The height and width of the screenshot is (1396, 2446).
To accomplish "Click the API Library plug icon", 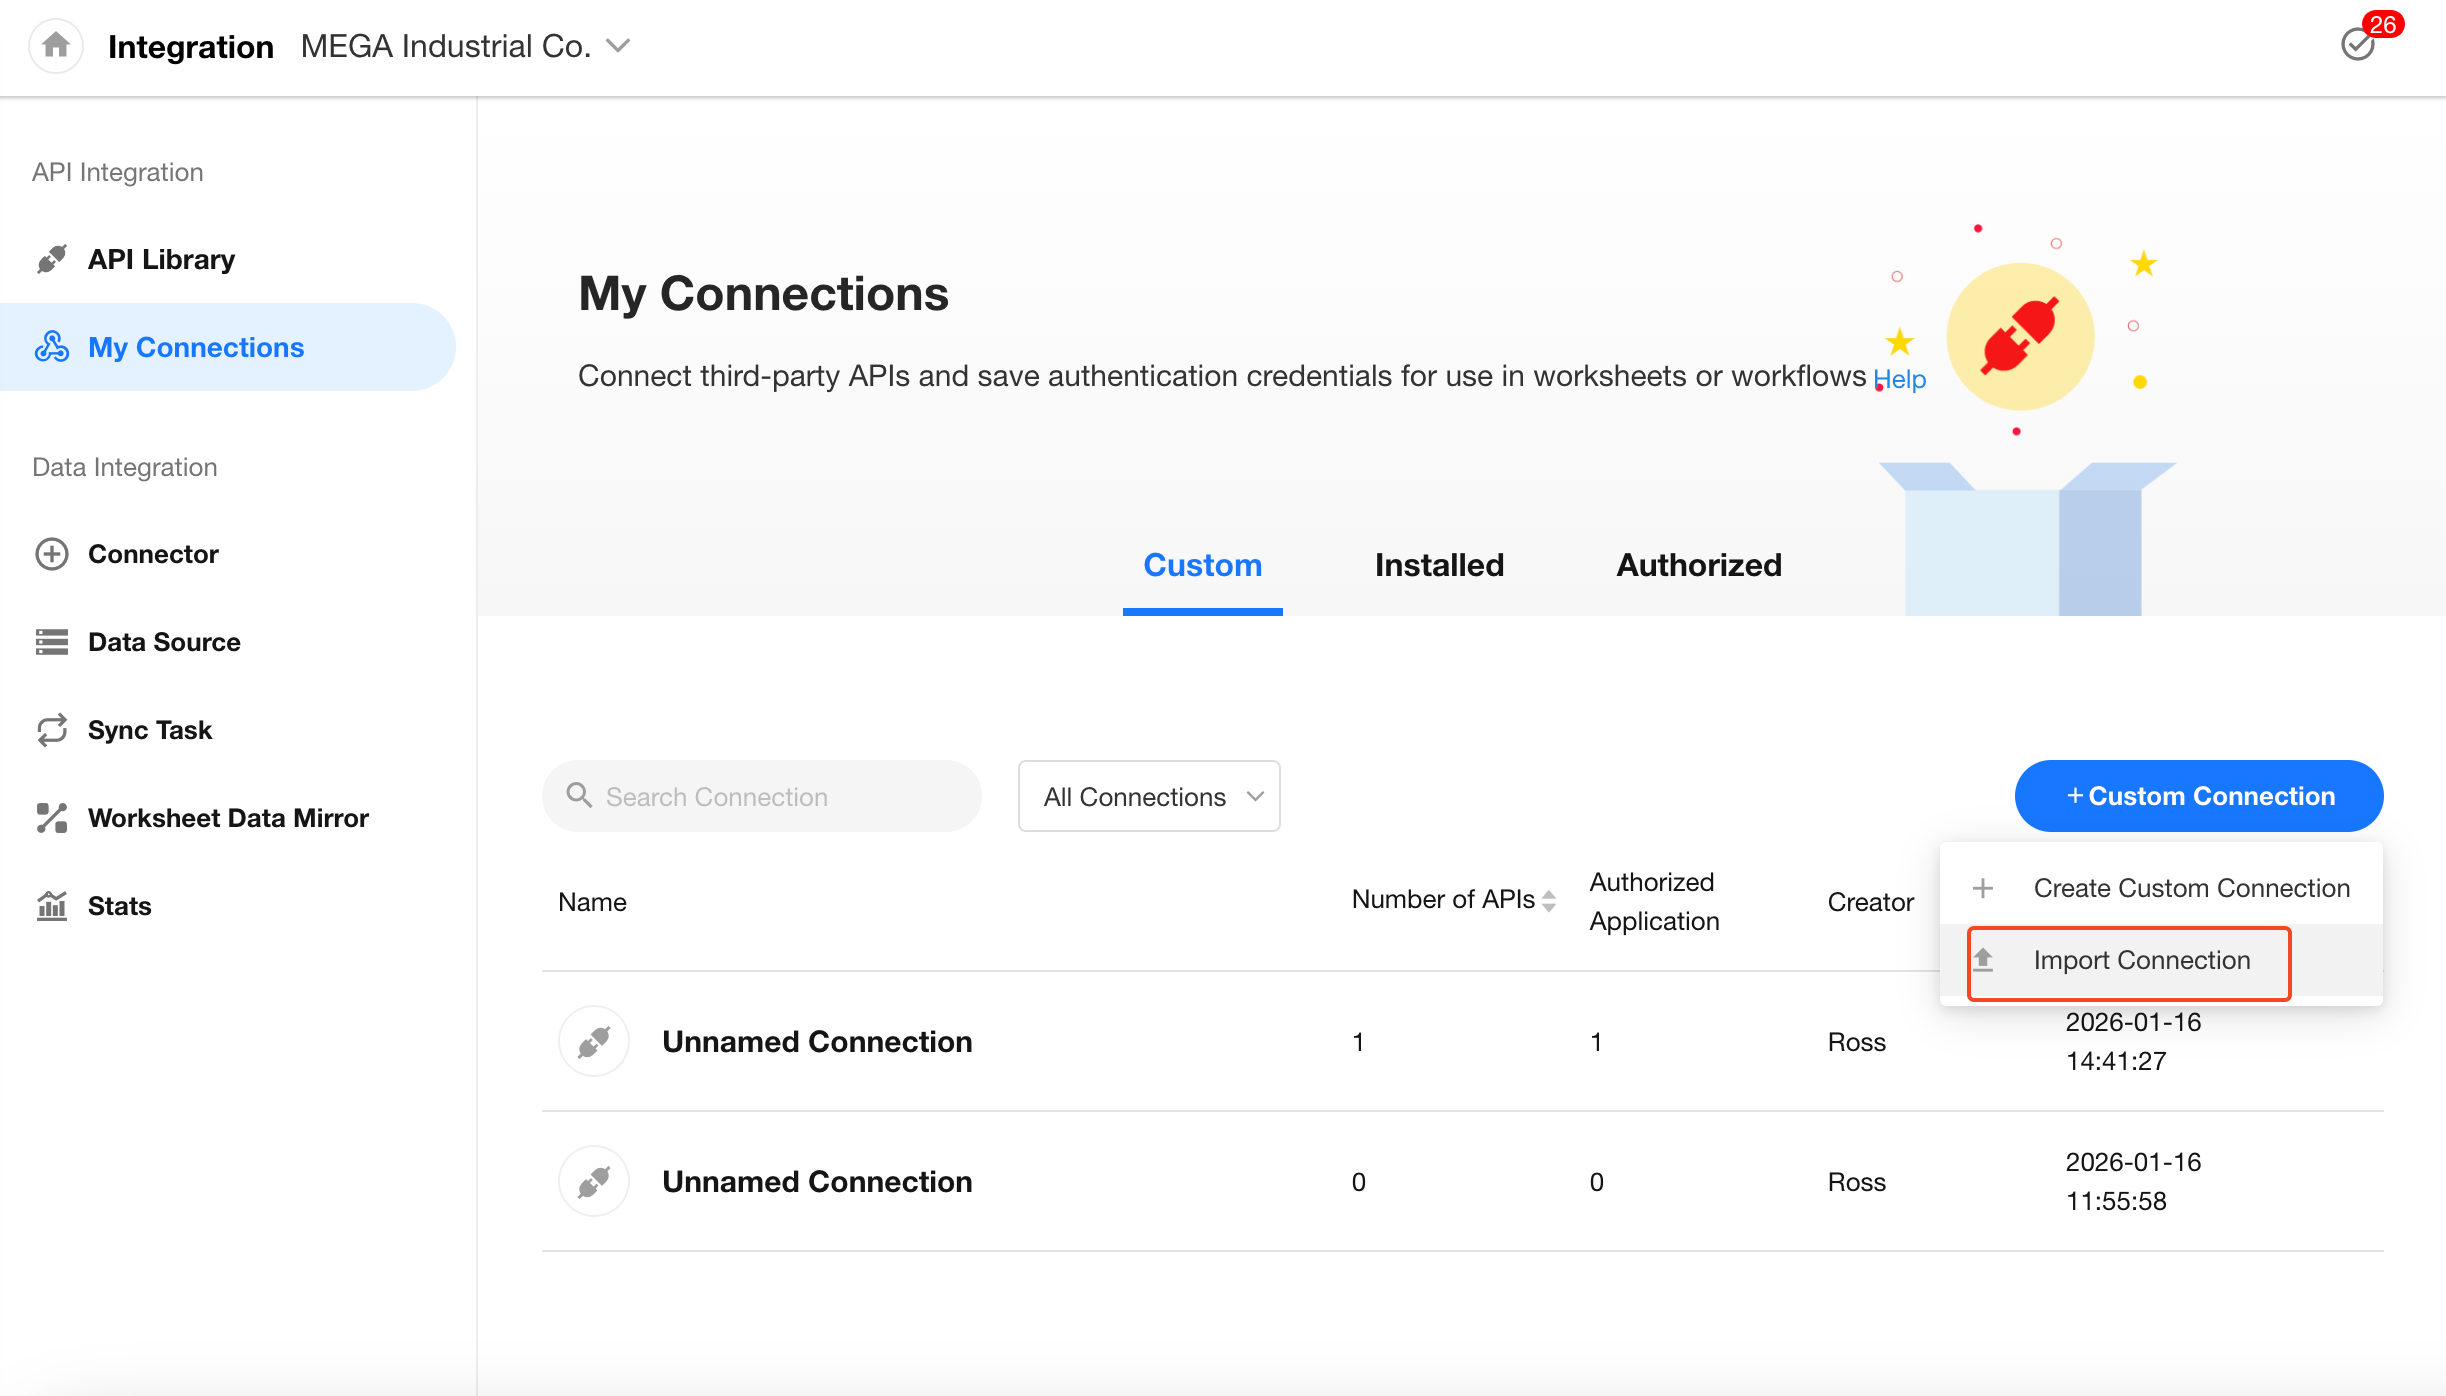I will point(52,259).
